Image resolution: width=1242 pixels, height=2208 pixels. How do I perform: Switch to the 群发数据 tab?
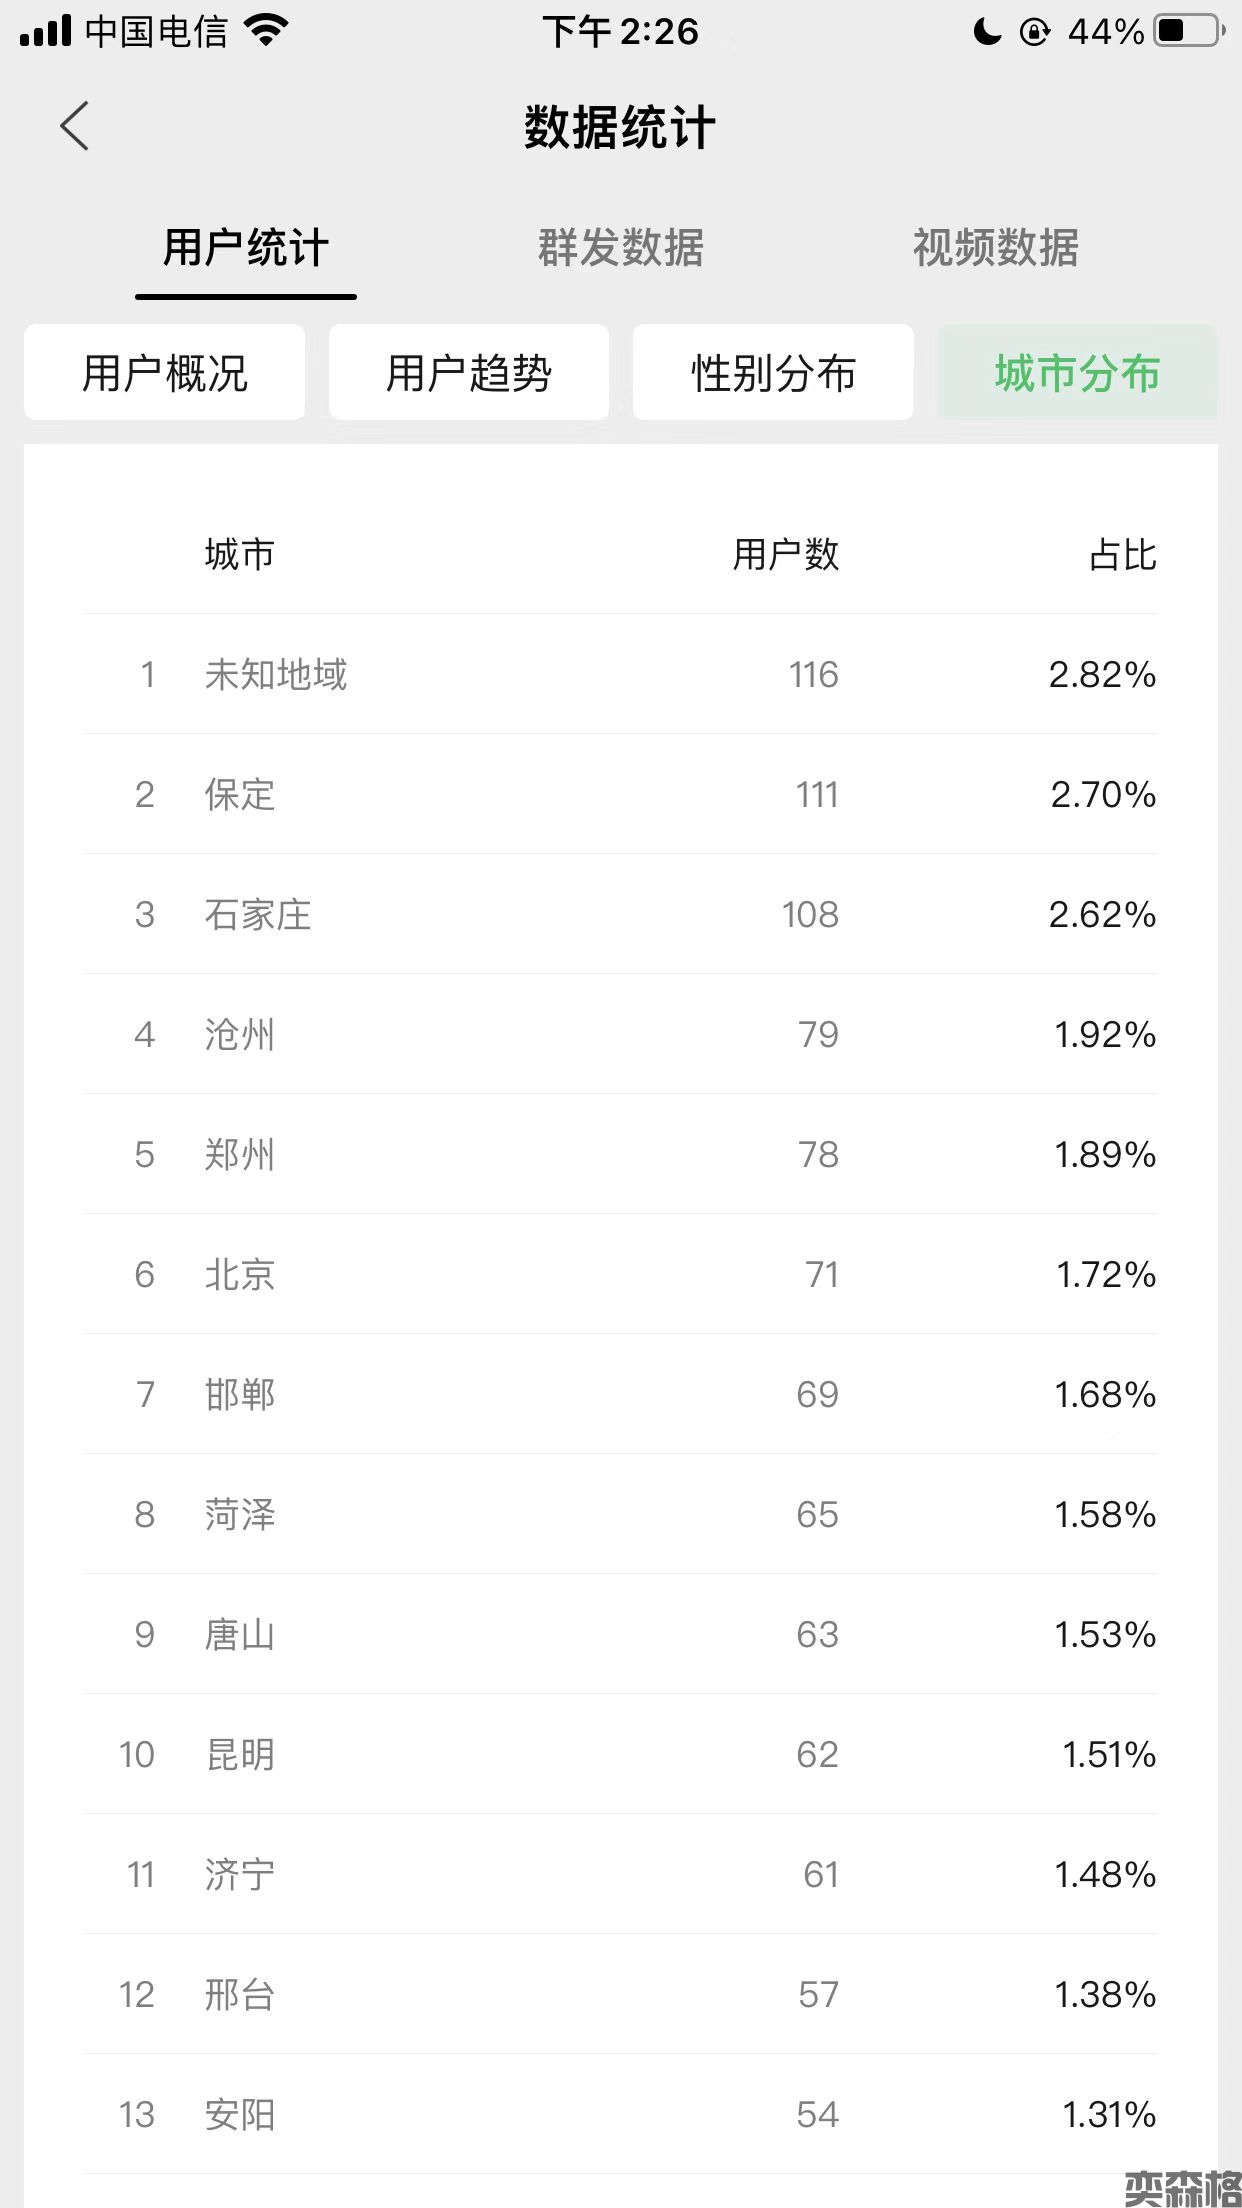click(x=621, y=248)
